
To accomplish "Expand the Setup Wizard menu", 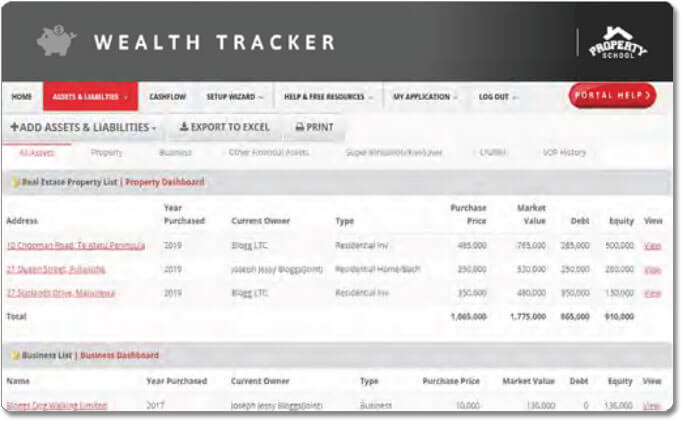I will [235, 96].
